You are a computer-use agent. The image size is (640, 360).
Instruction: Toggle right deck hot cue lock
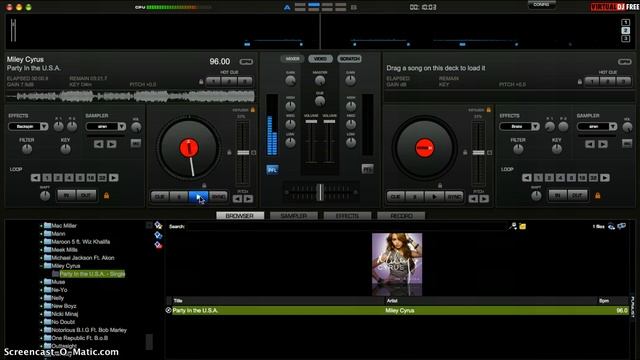click(x=580, y=82)
